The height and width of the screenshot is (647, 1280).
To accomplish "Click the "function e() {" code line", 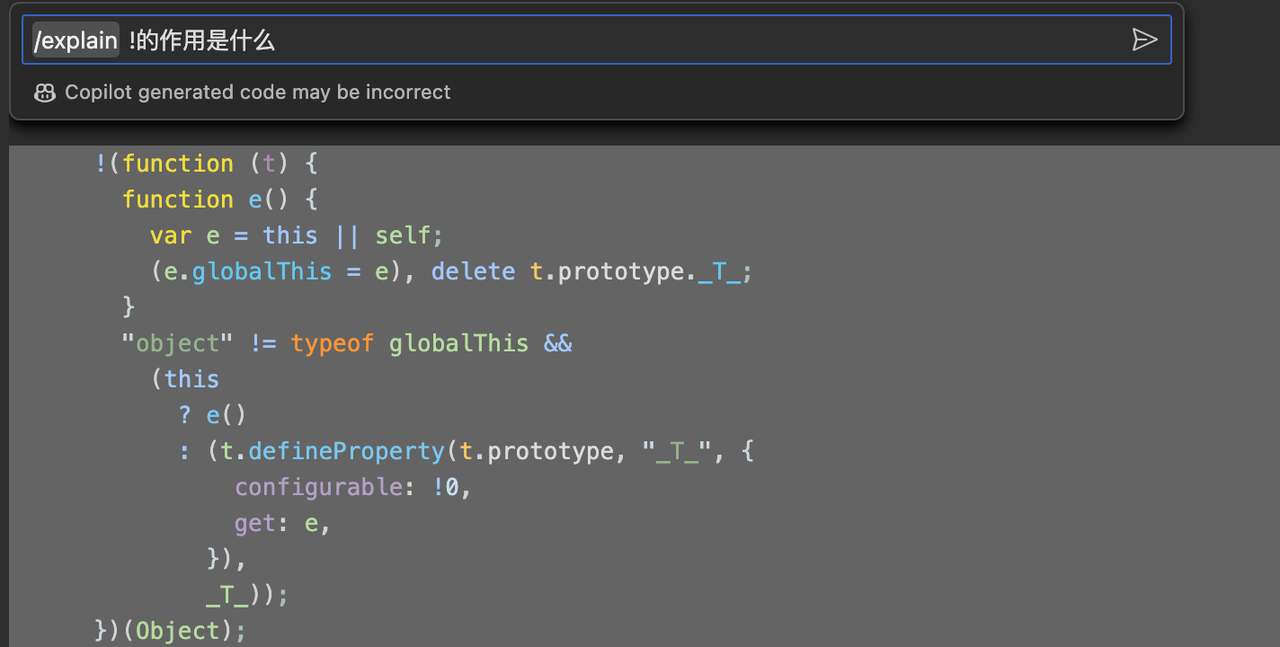I will click(220, 199).
